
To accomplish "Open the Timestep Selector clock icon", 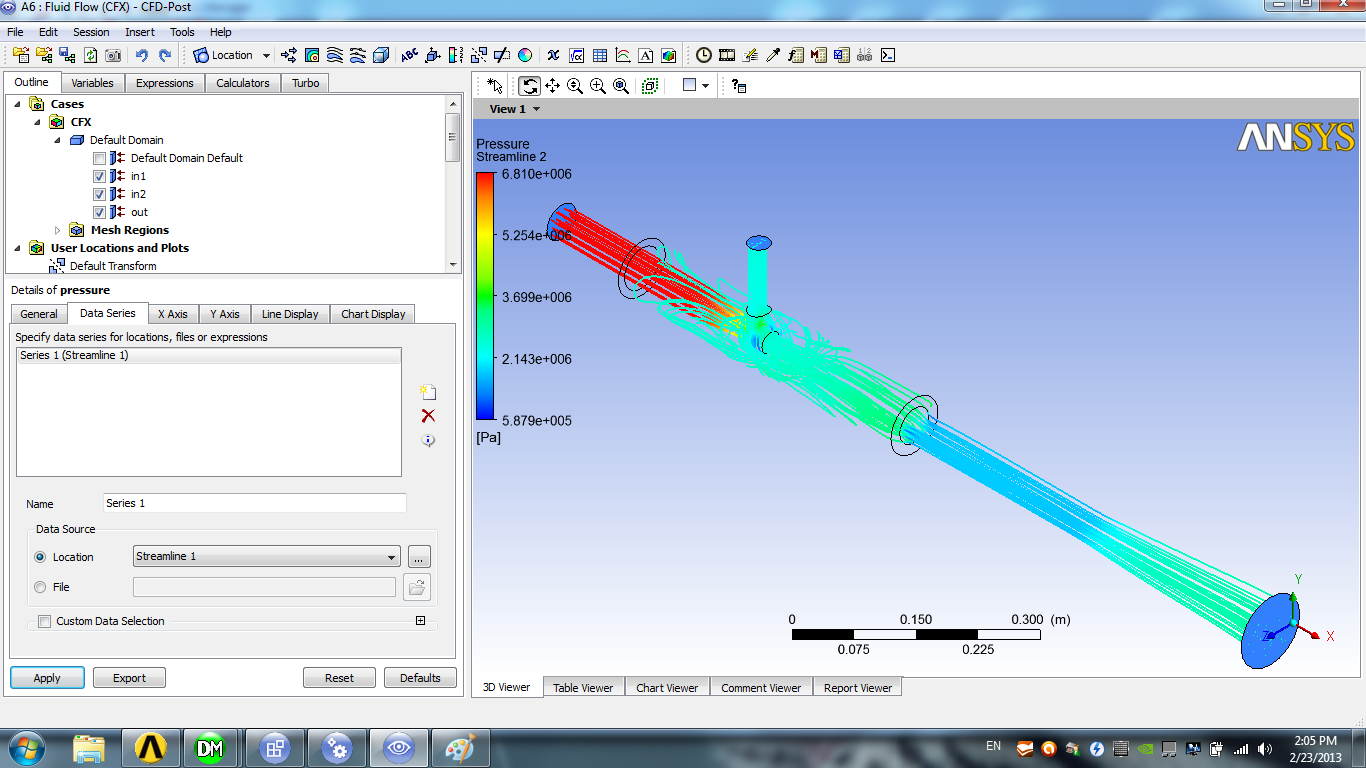I will pyautogui.click(x=704, y=55).
